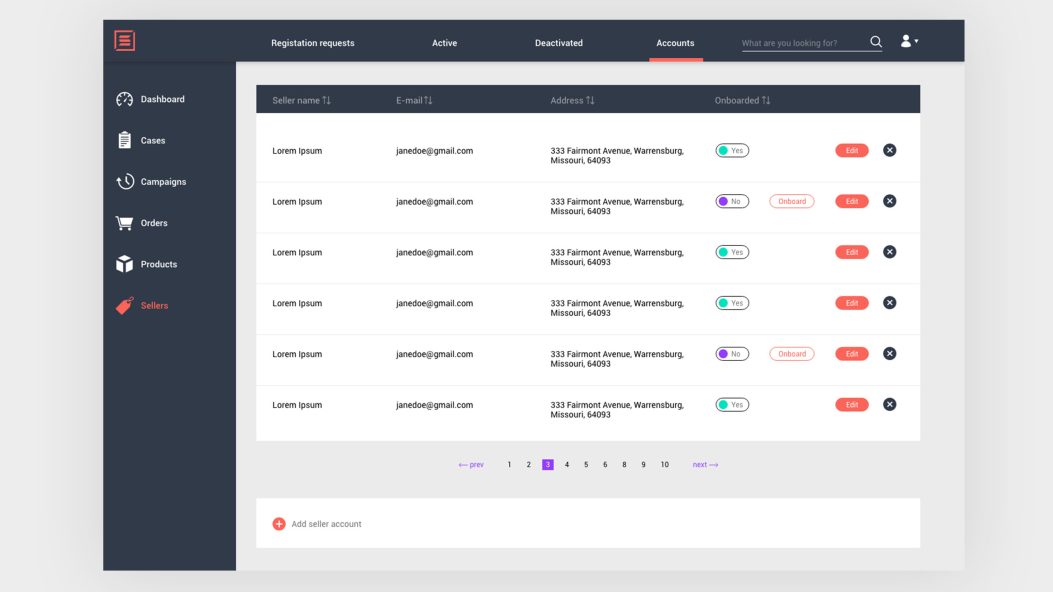Open the user profile dropdown
The height and width of the screenshot is (592, 1053).
tap(908, 40)
